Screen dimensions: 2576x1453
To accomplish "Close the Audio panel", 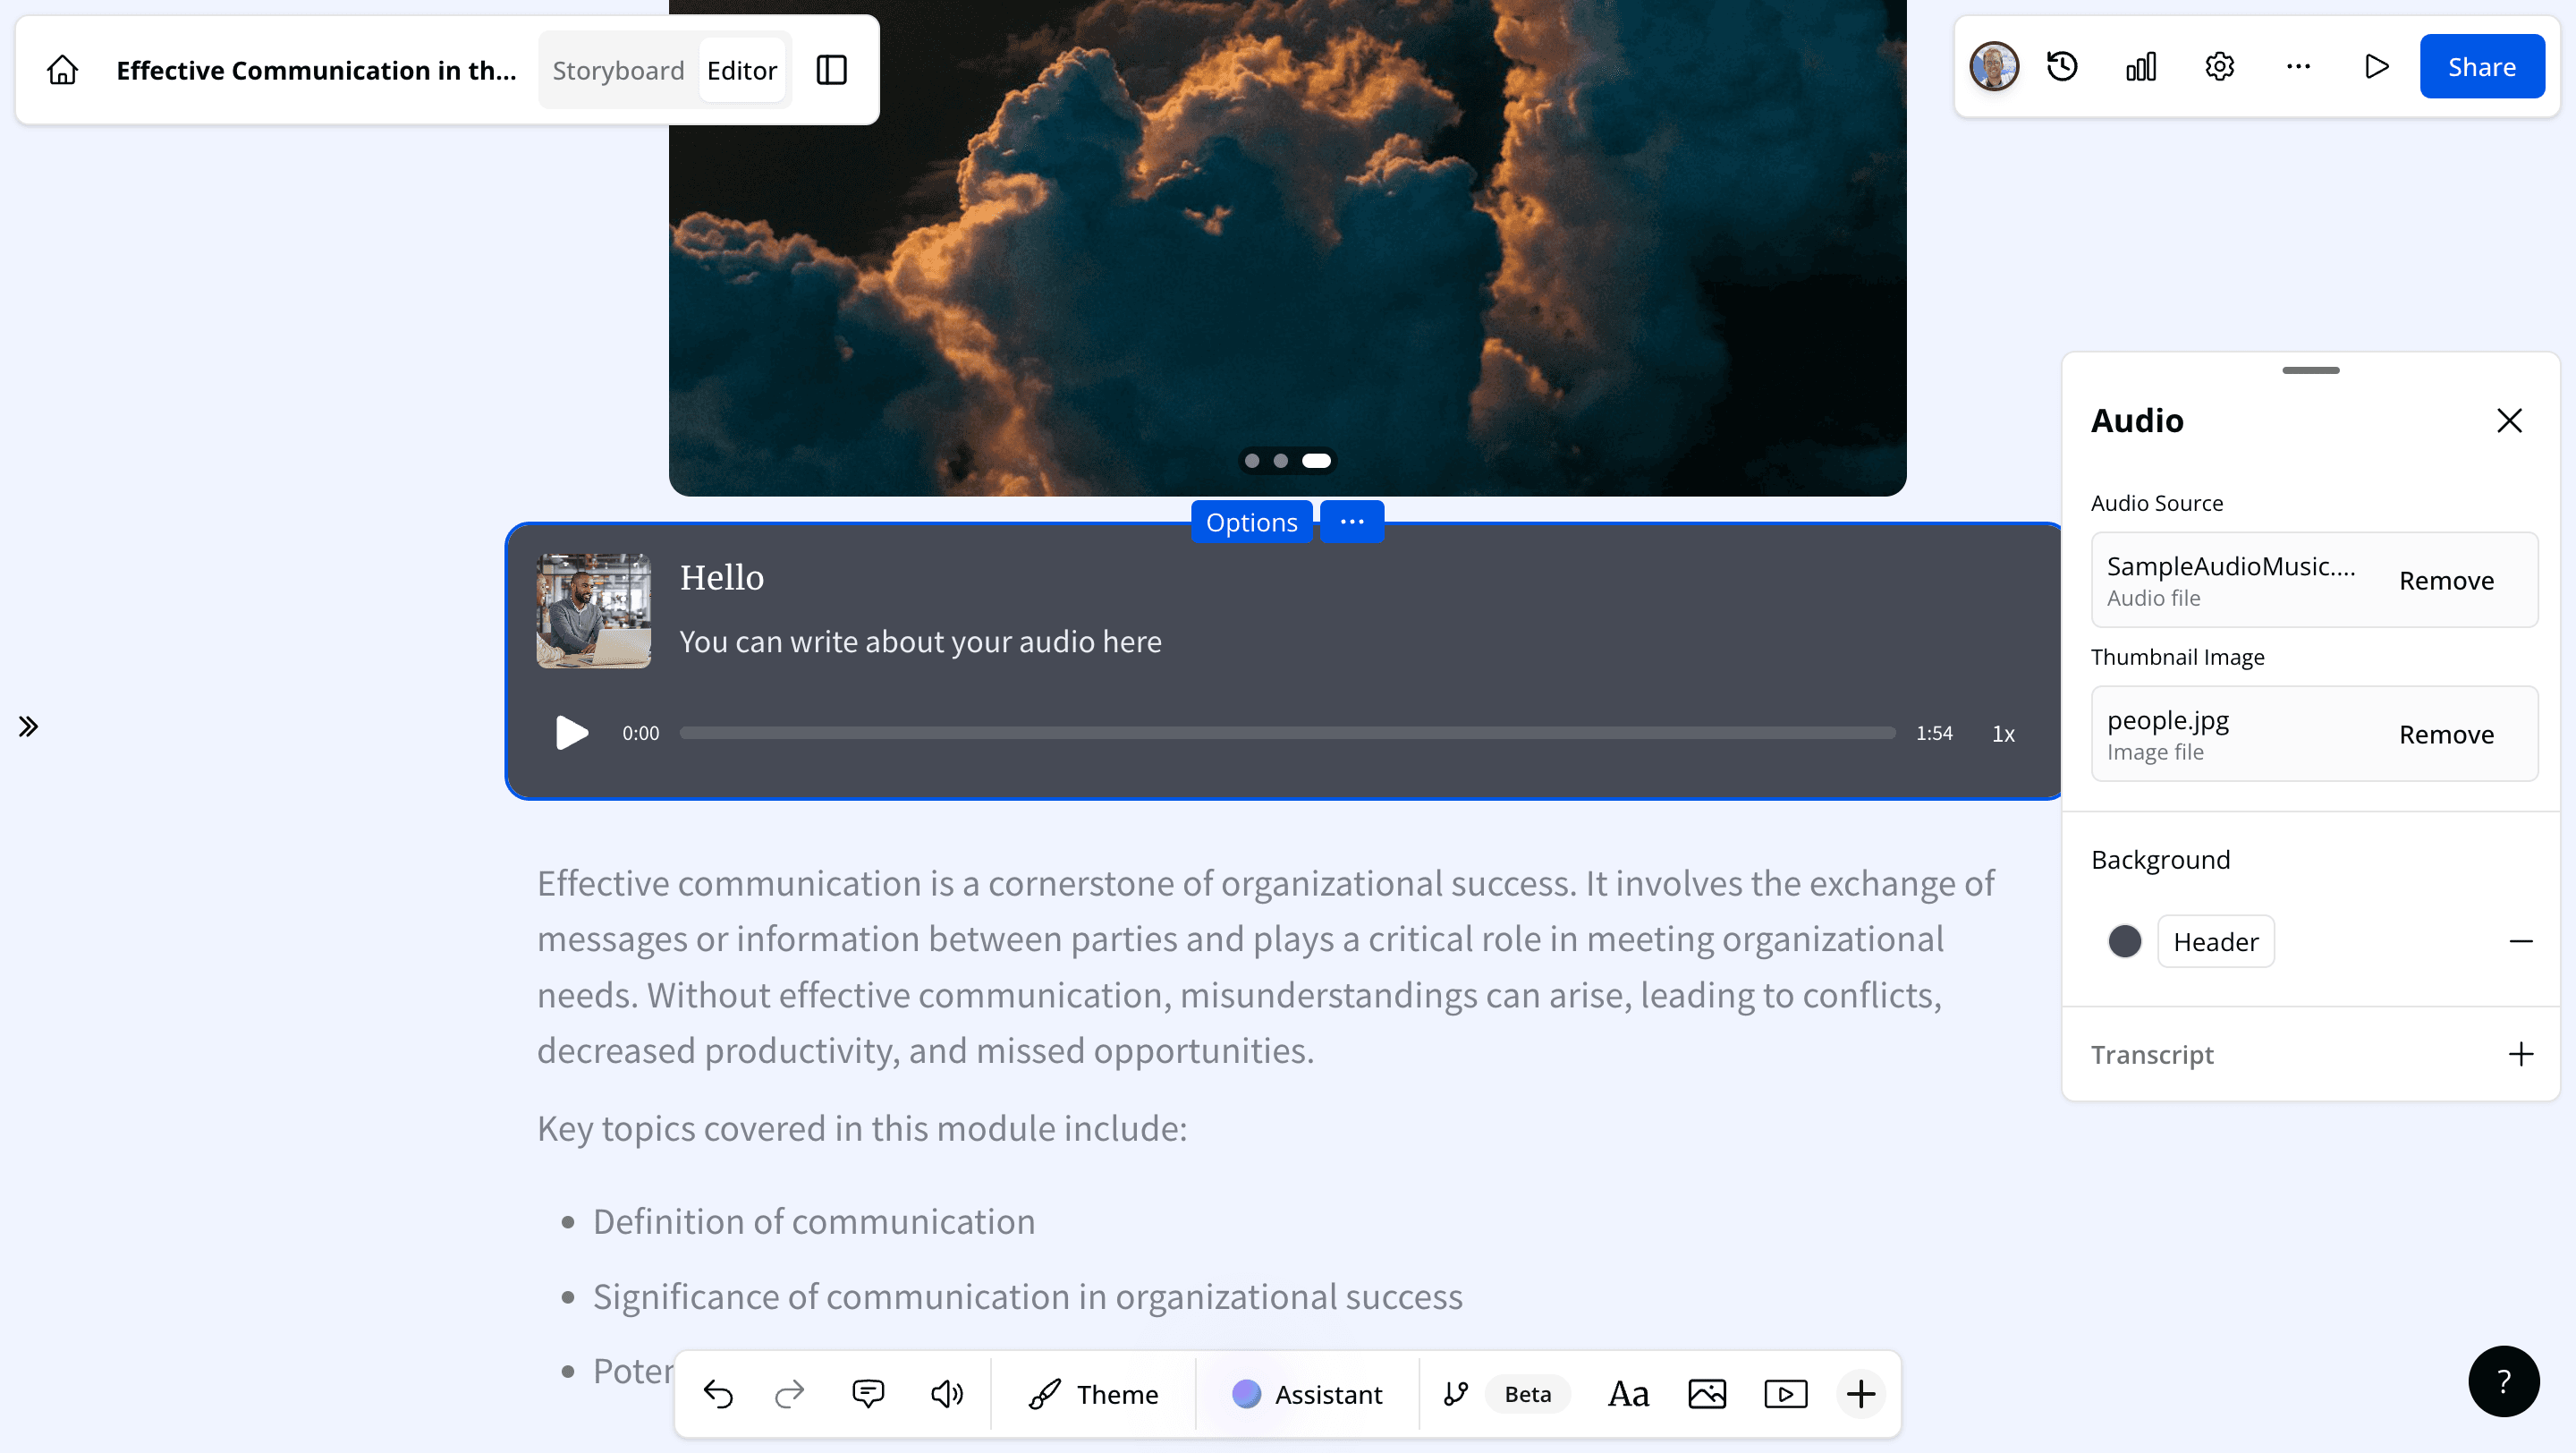I will click(2509, 421).
